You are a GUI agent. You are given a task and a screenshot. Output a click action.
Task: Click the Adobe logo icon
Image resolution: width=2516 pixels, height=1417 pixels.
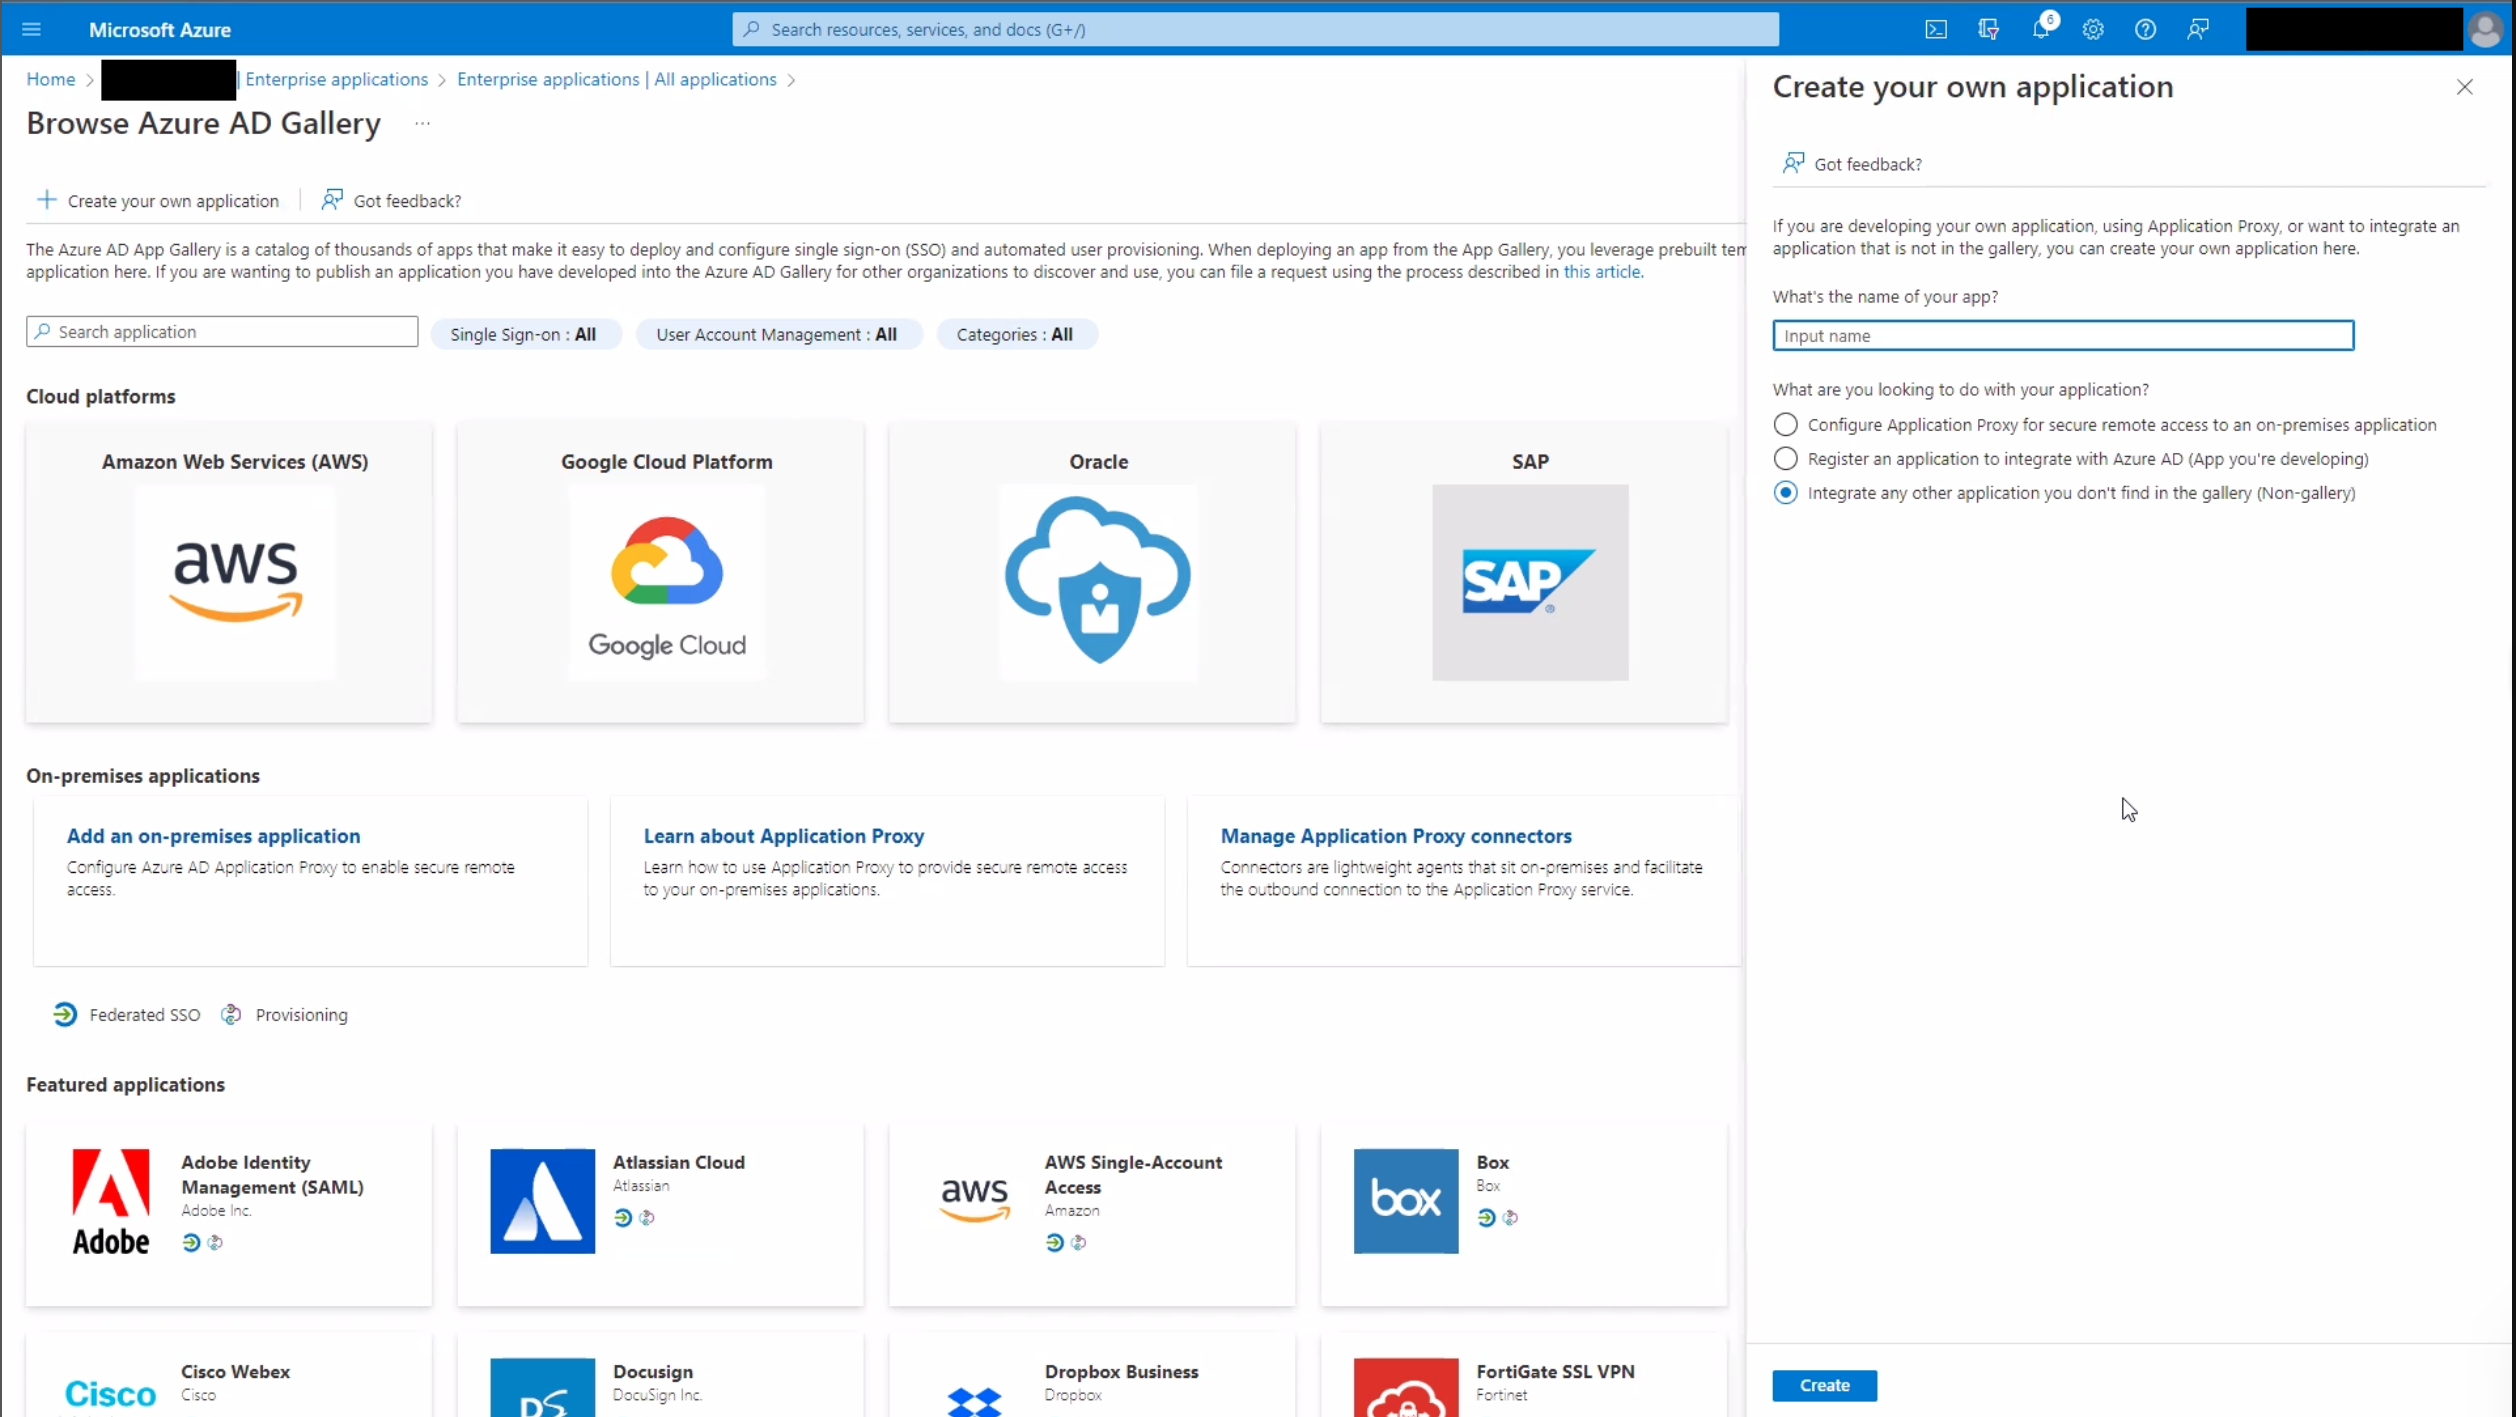[110, 1200]
